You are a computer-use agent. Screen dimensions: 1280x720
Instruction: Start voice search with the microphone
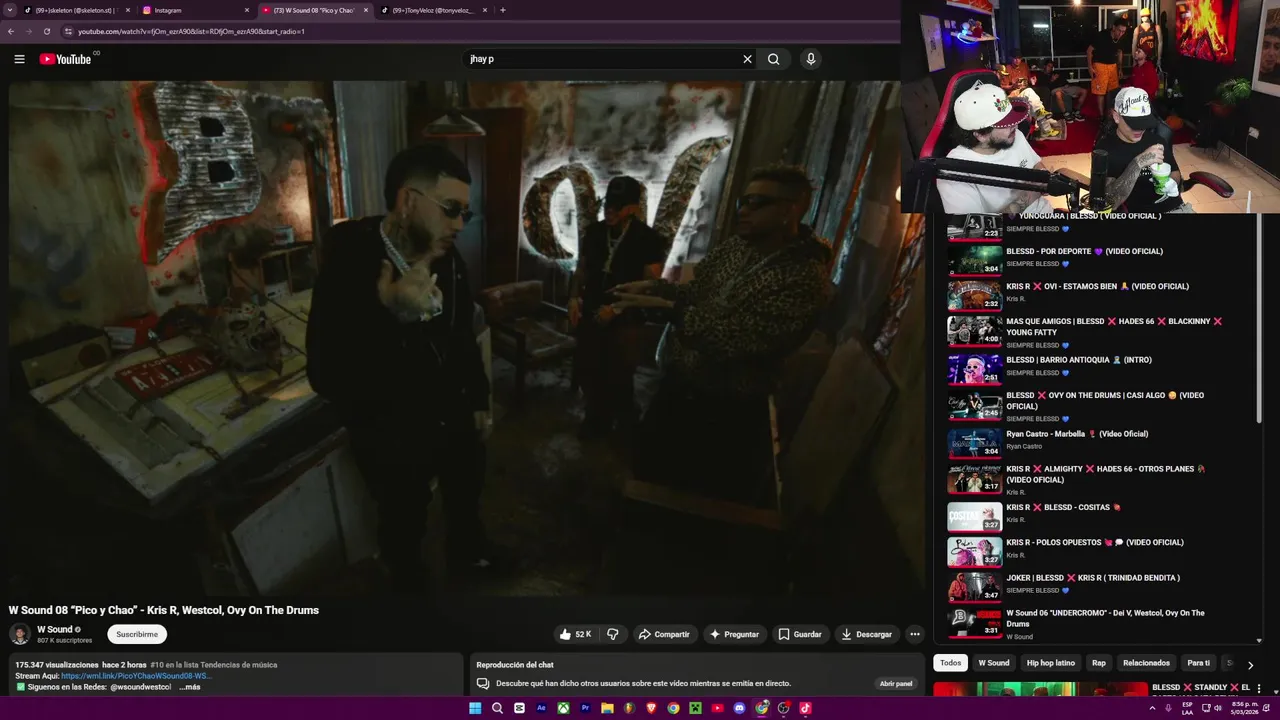811,59
